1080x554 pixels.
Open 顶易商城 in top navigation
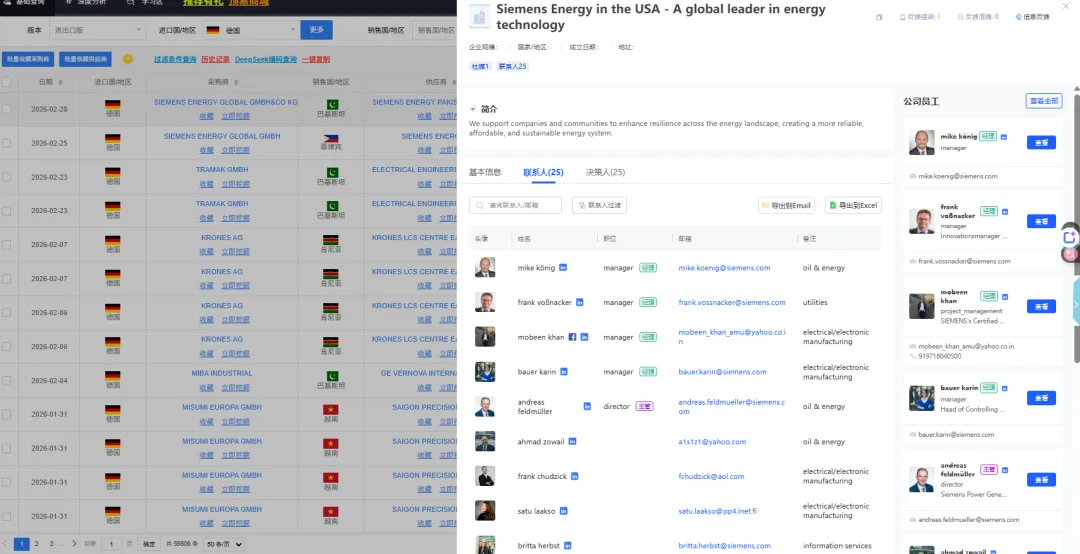[x=249, y=3]
